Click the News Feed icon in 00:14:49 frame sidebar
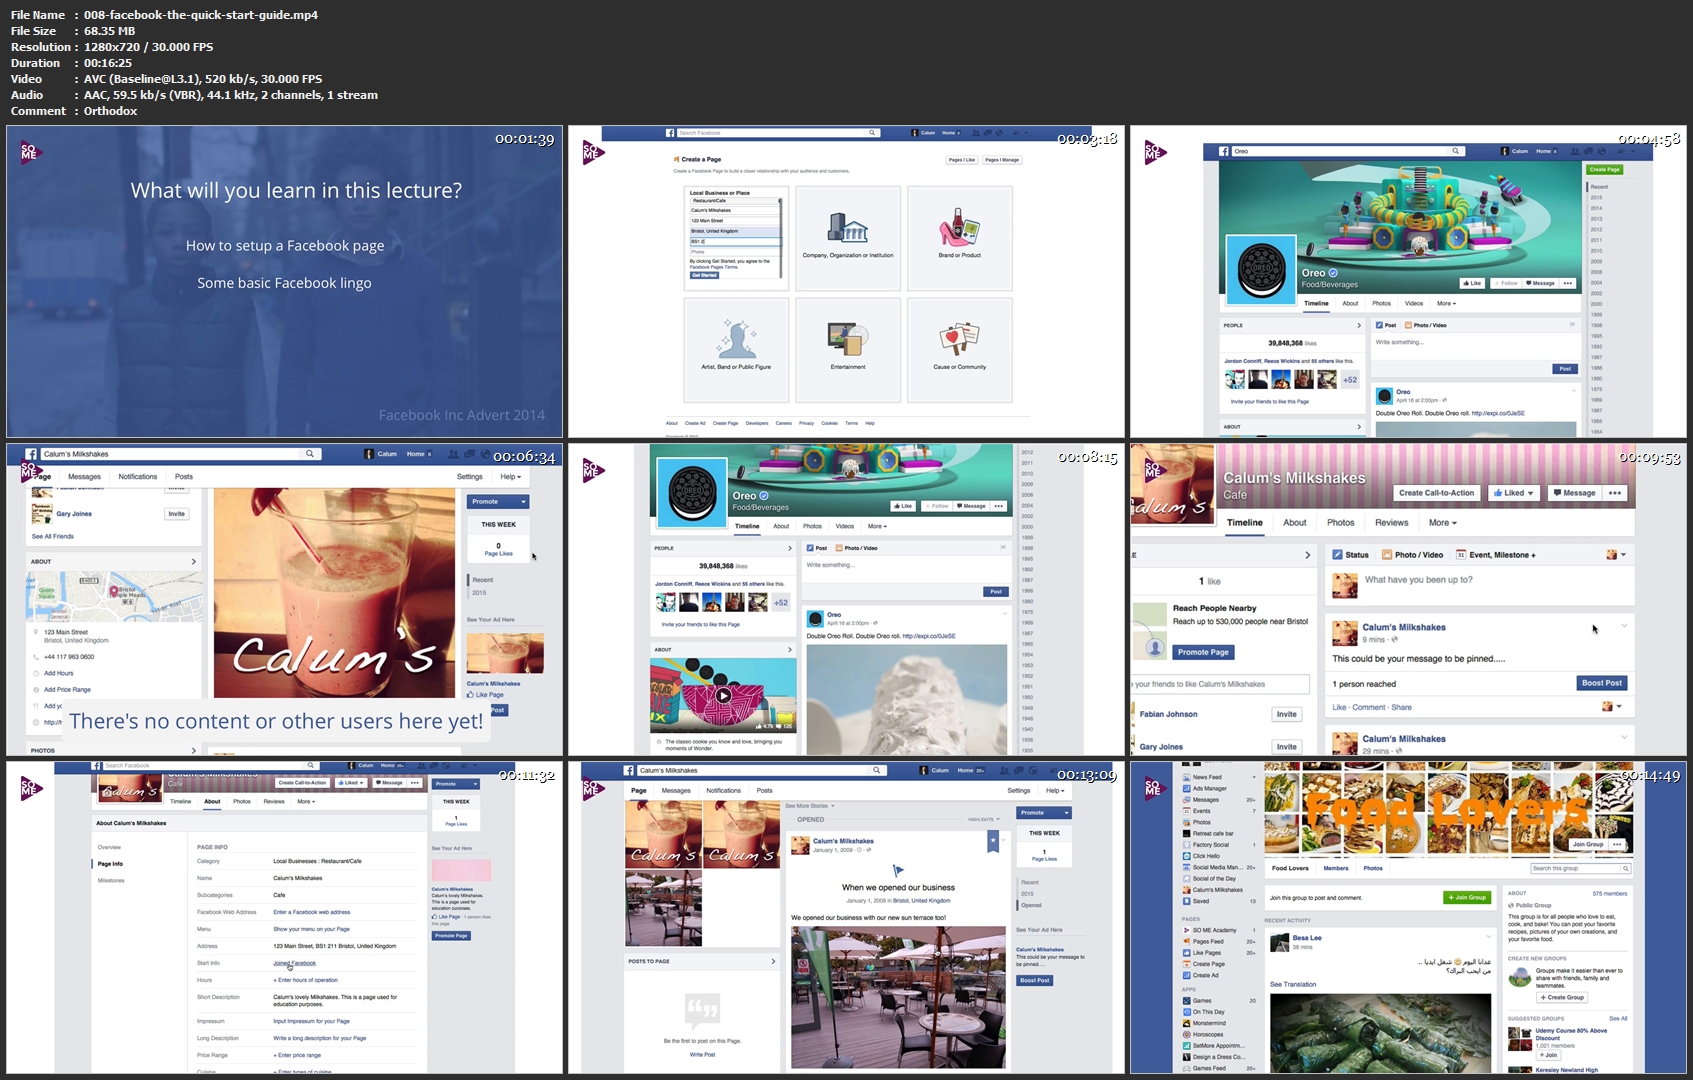1693x1080 pixels. (x=1186, y=777)
